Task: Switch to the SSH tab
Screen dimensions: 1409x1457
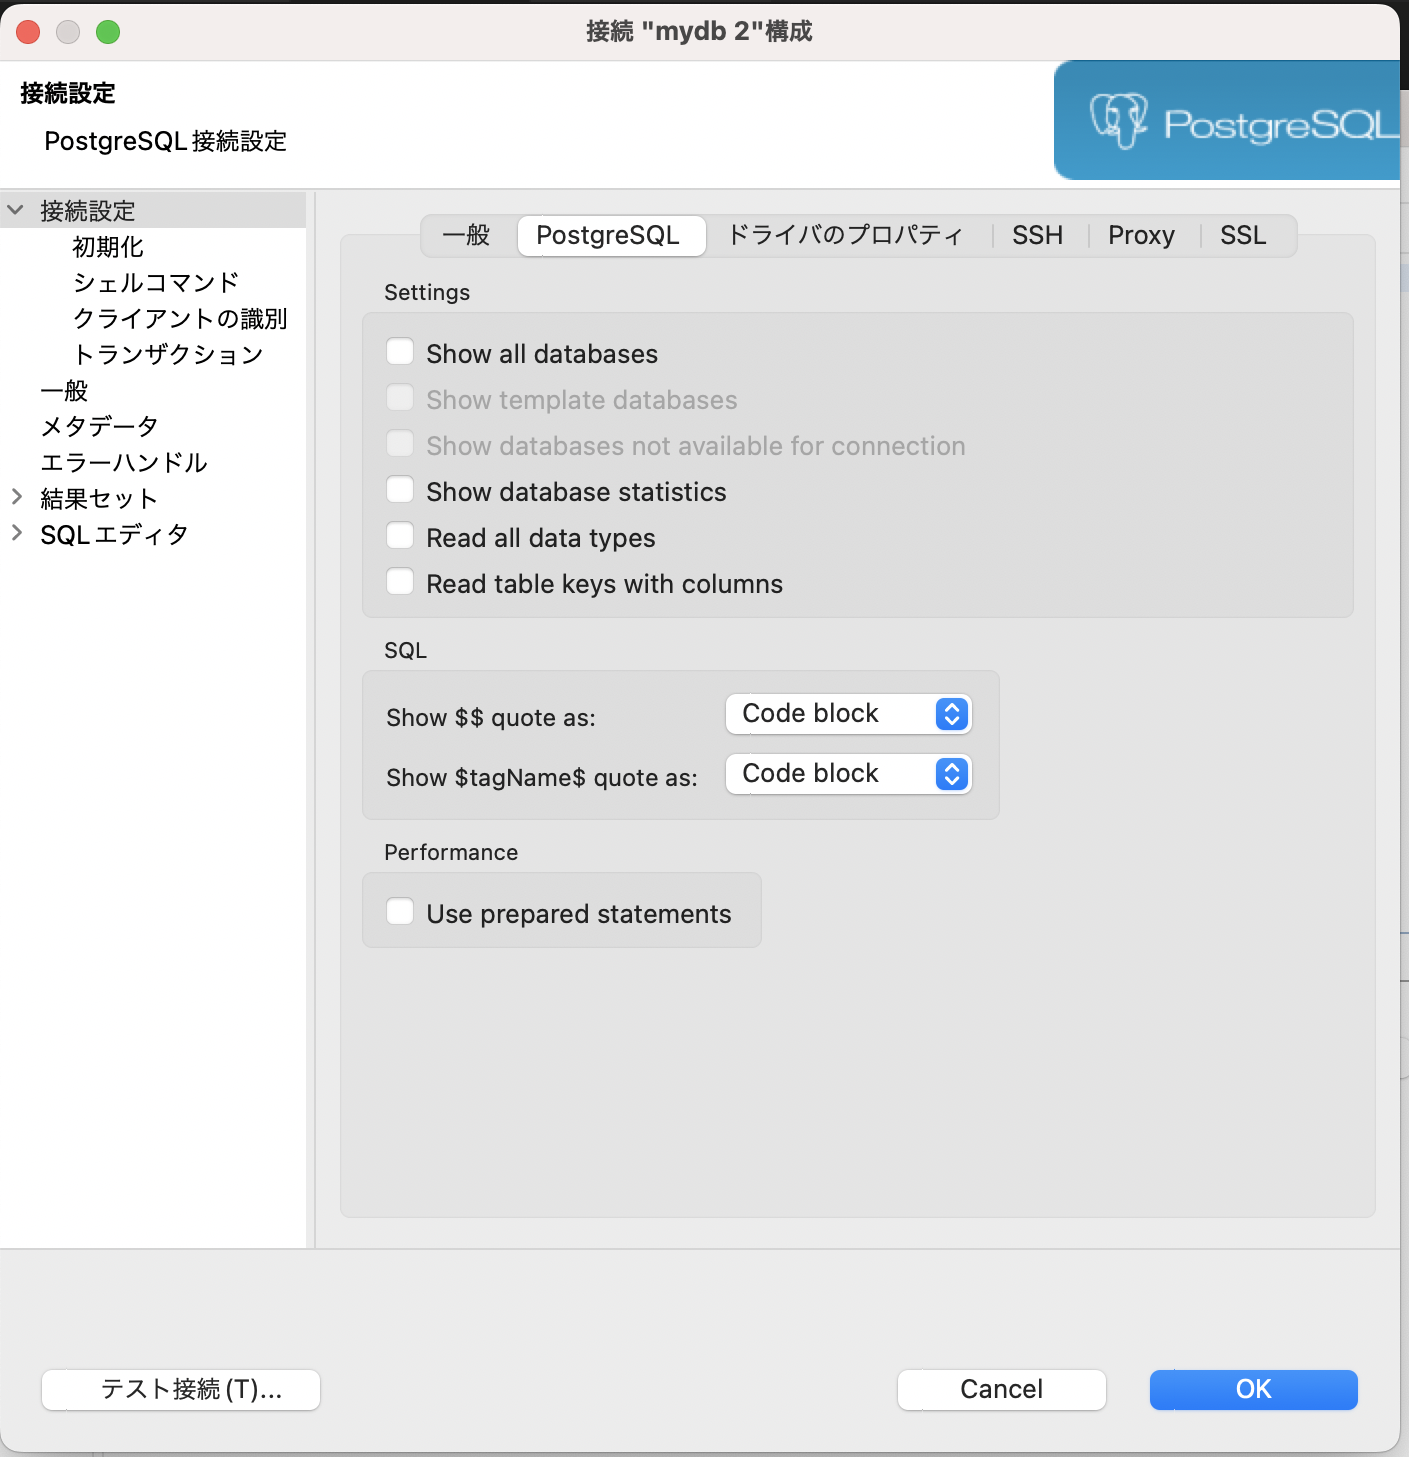Action: click(x=1037, y=235)
